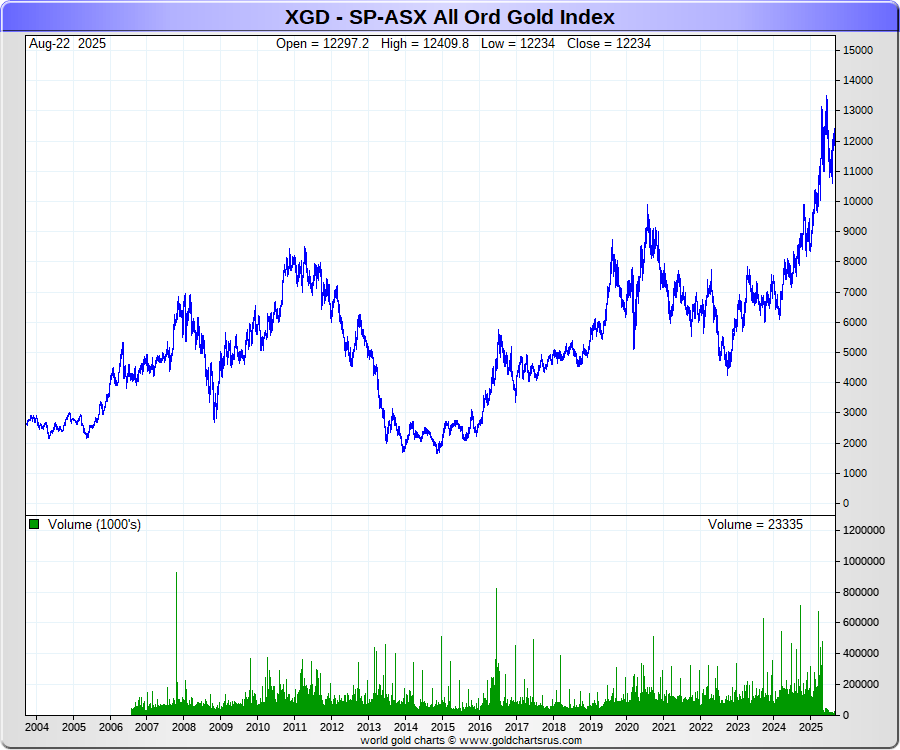Click the 2010 year label
Viewport: 900px width, 750px height.
(258, 727)
